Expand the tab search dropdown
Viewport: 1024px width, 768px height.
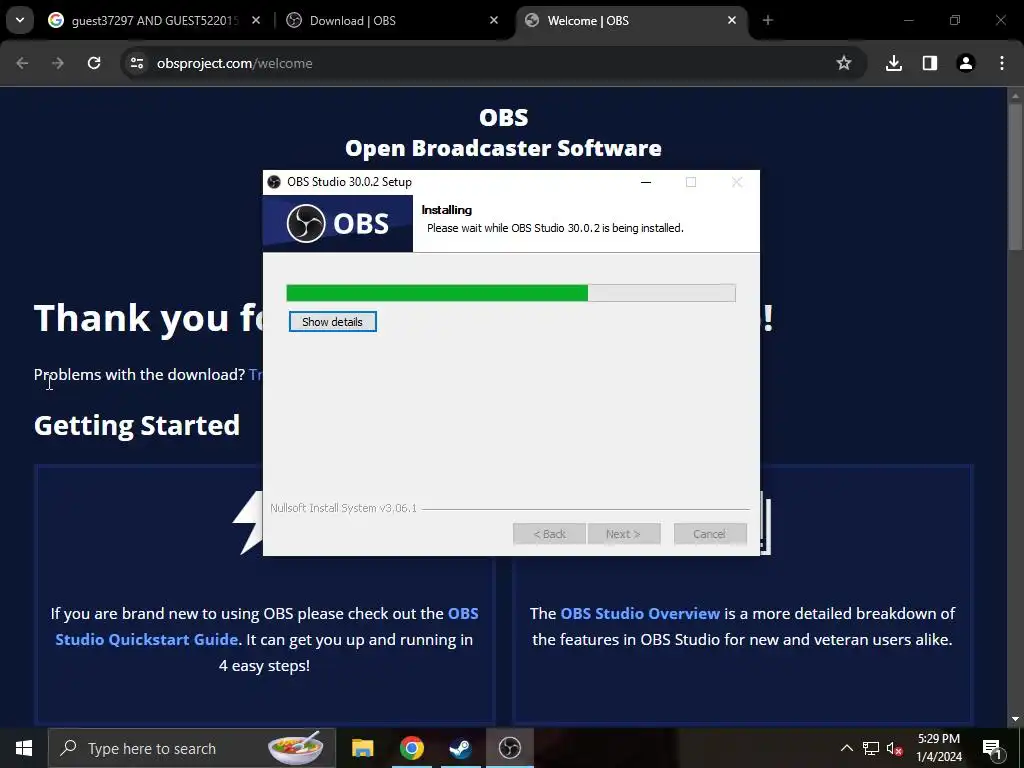(x=20, y=21)
